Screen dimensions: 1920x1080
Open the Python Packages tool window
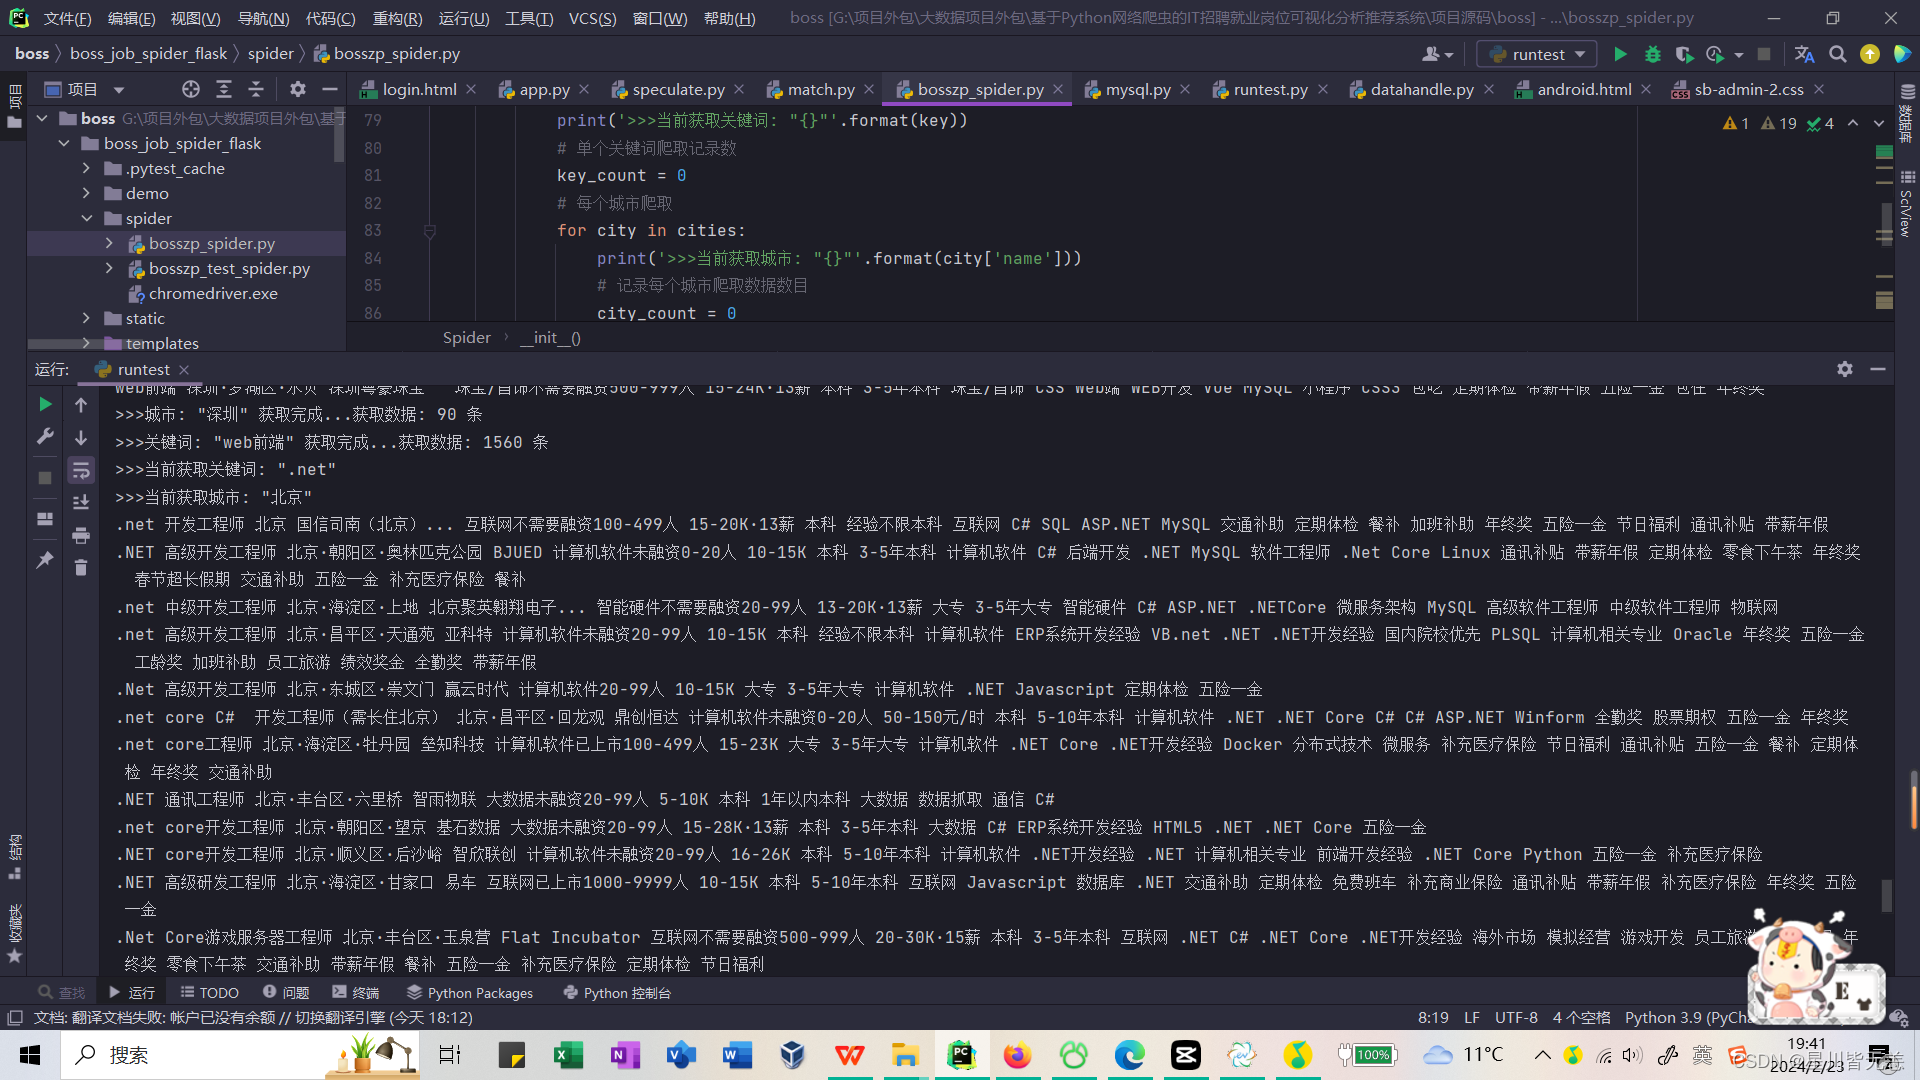470,992
